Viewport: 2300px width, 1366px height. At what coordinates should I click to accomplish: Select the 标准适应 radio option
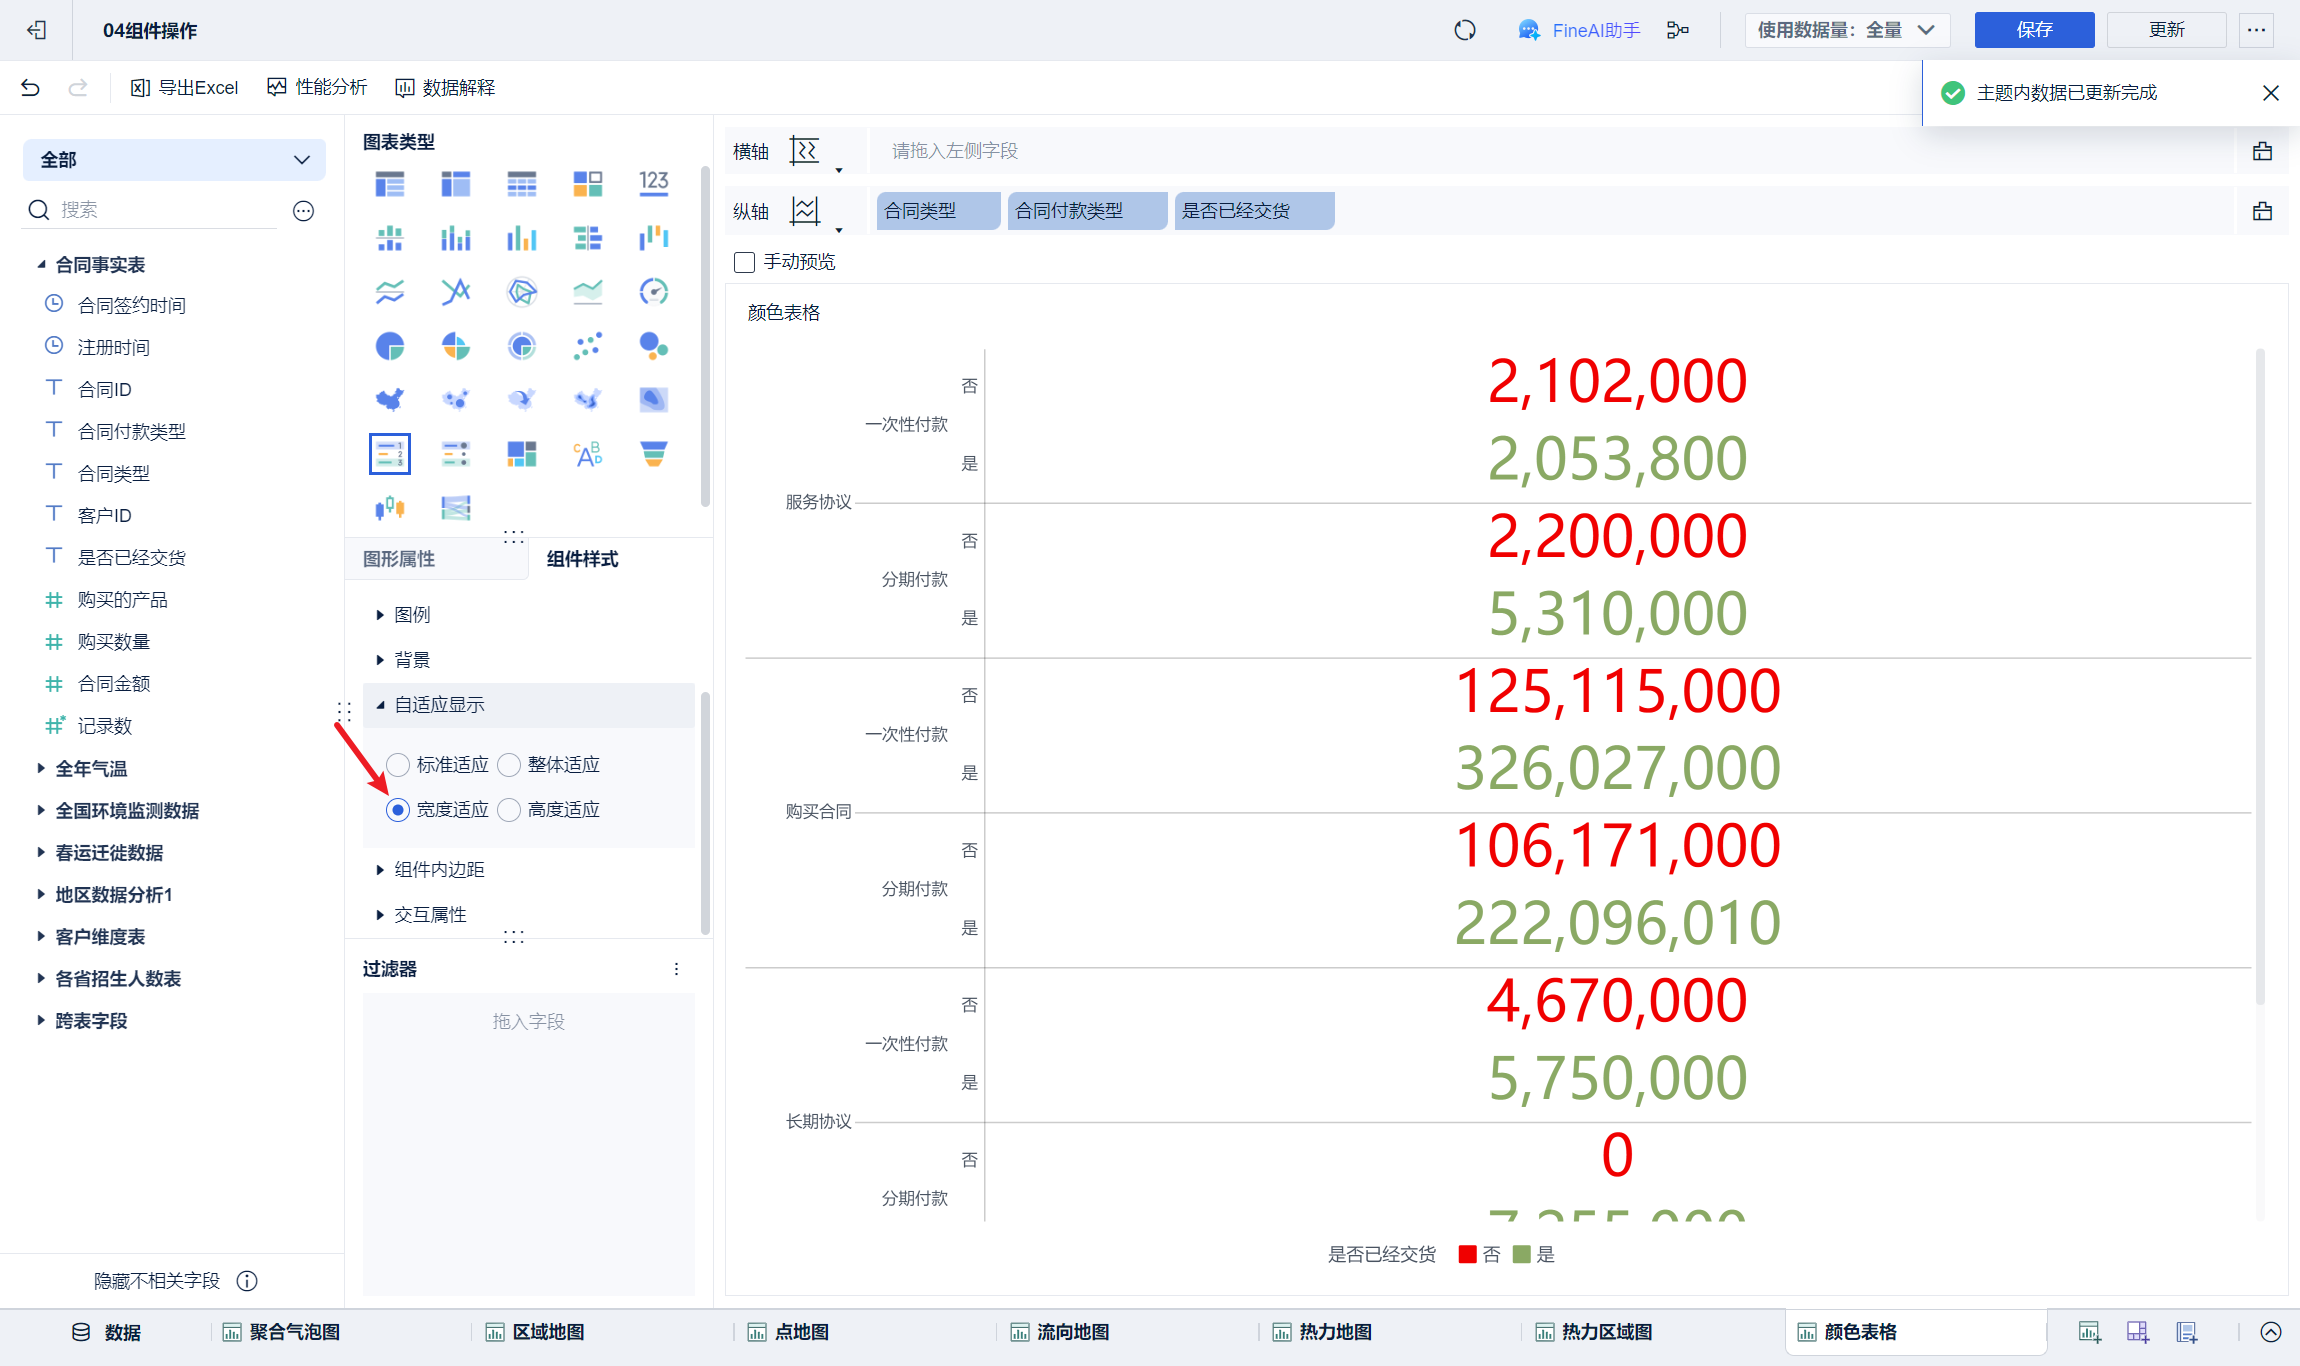[x=398, y=765]
